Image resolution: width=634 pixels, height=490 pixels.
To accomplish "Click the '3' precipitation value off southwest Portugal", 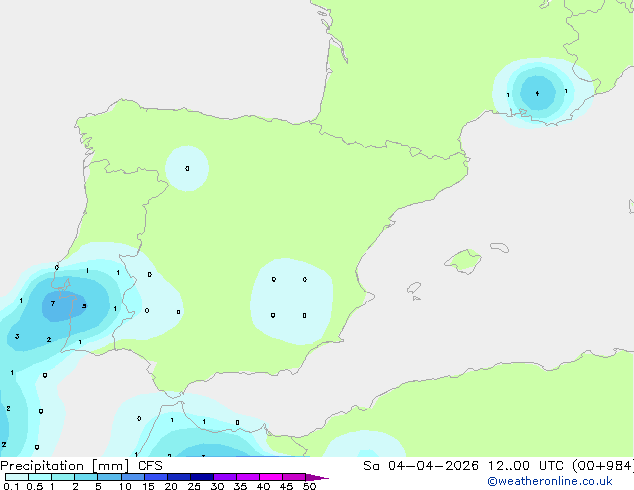I will [x=17, y=336].
